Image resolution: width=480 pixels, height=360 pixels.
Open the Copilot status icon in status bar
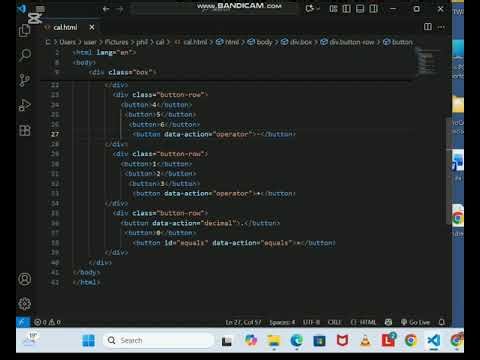[x=388, y=322]
